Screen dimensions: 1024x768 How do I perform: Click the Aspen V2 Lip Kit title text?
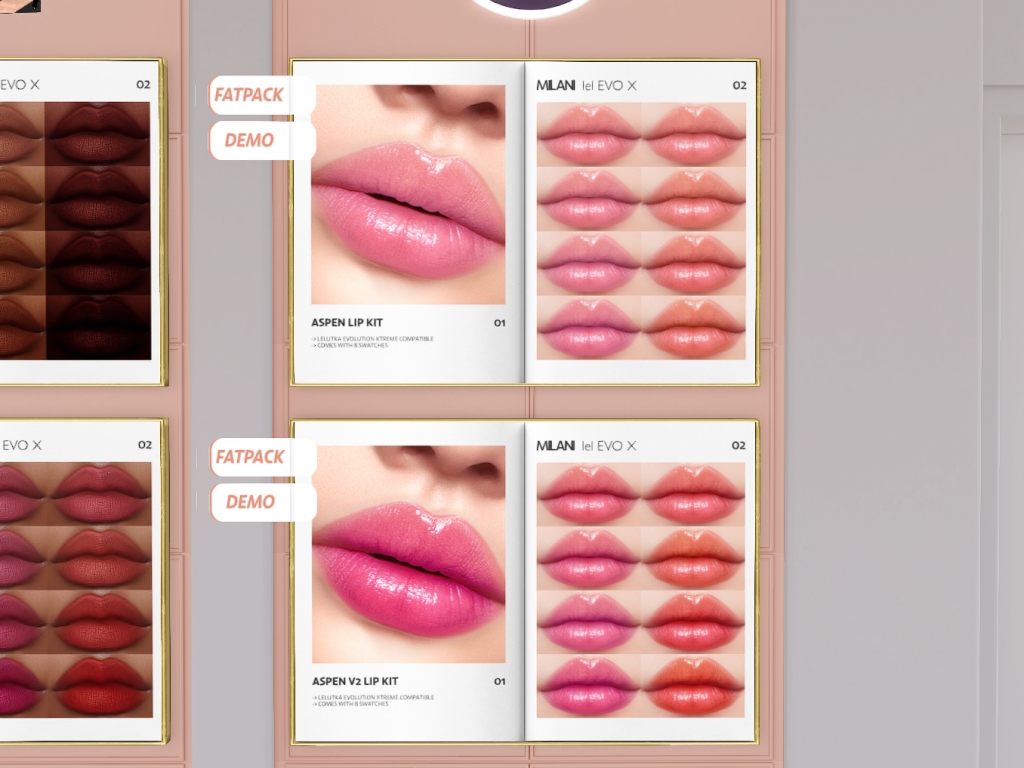click(x=355, y=682)
